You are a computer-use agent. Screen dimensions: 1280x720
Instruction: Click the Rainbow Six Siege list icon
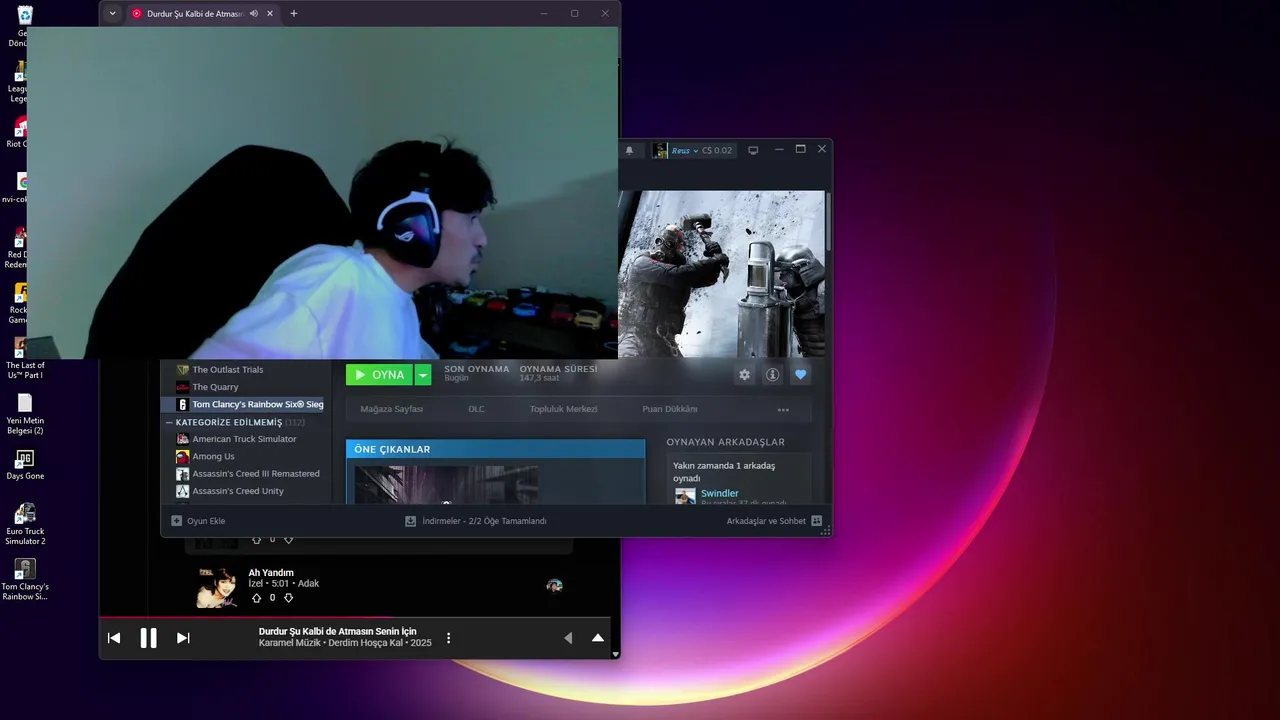[x=182, y=404]
